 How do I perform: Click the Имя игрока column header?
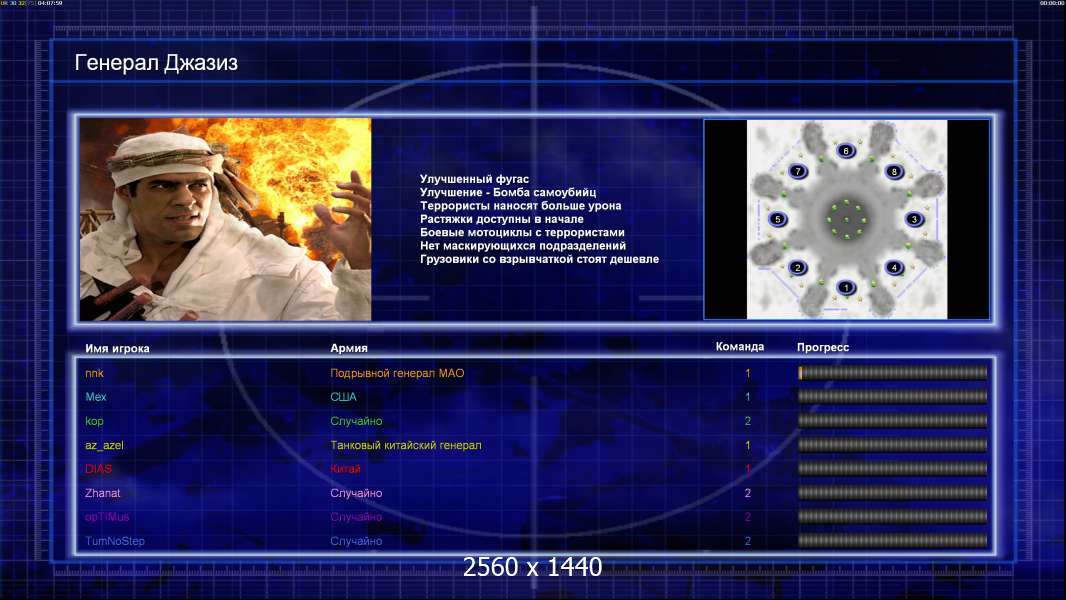110,348
